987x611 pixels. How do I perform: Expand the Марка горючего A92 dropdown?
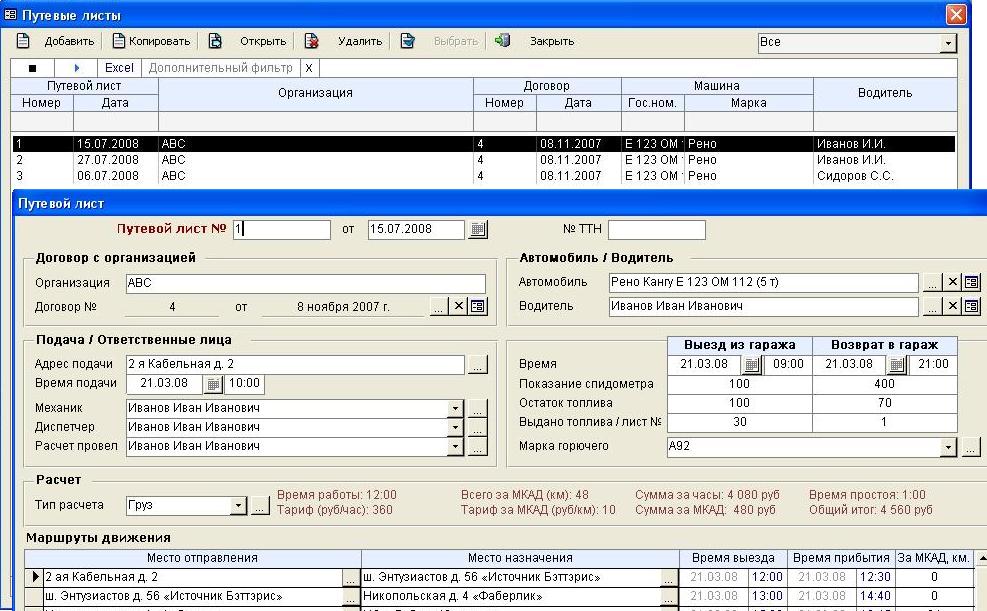(949, 447)
